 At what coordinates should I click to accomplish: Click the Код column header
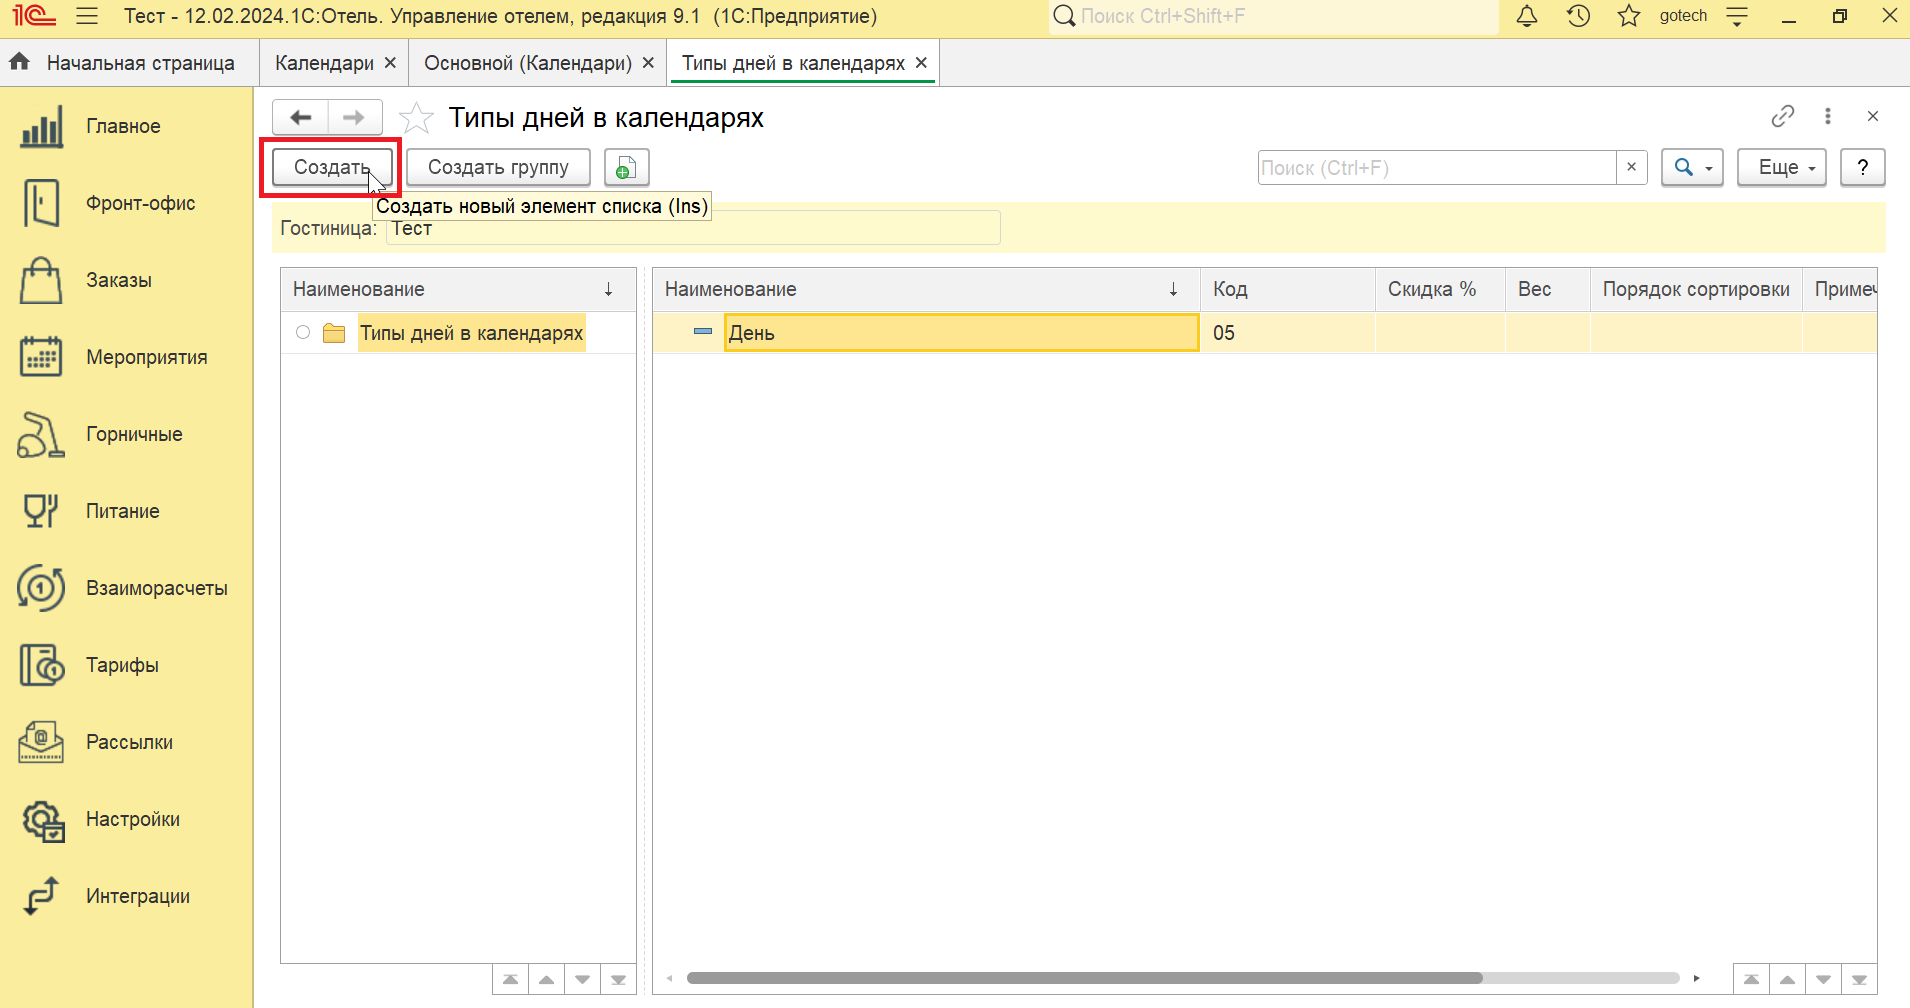1288,289
